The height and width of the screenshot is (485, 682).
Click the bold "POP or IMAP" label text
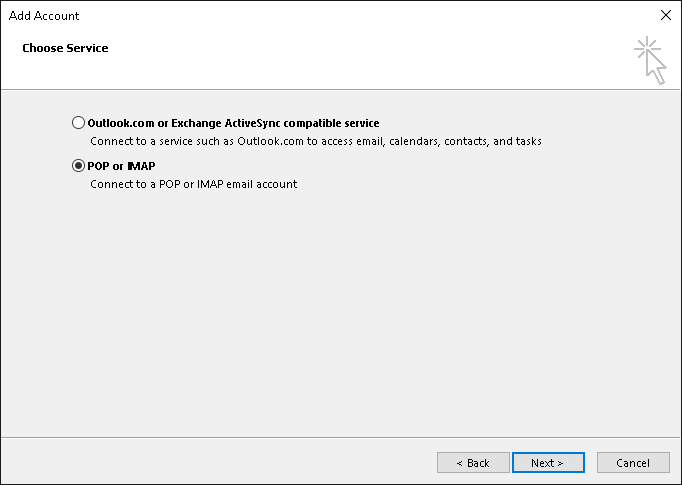(122, 166)
